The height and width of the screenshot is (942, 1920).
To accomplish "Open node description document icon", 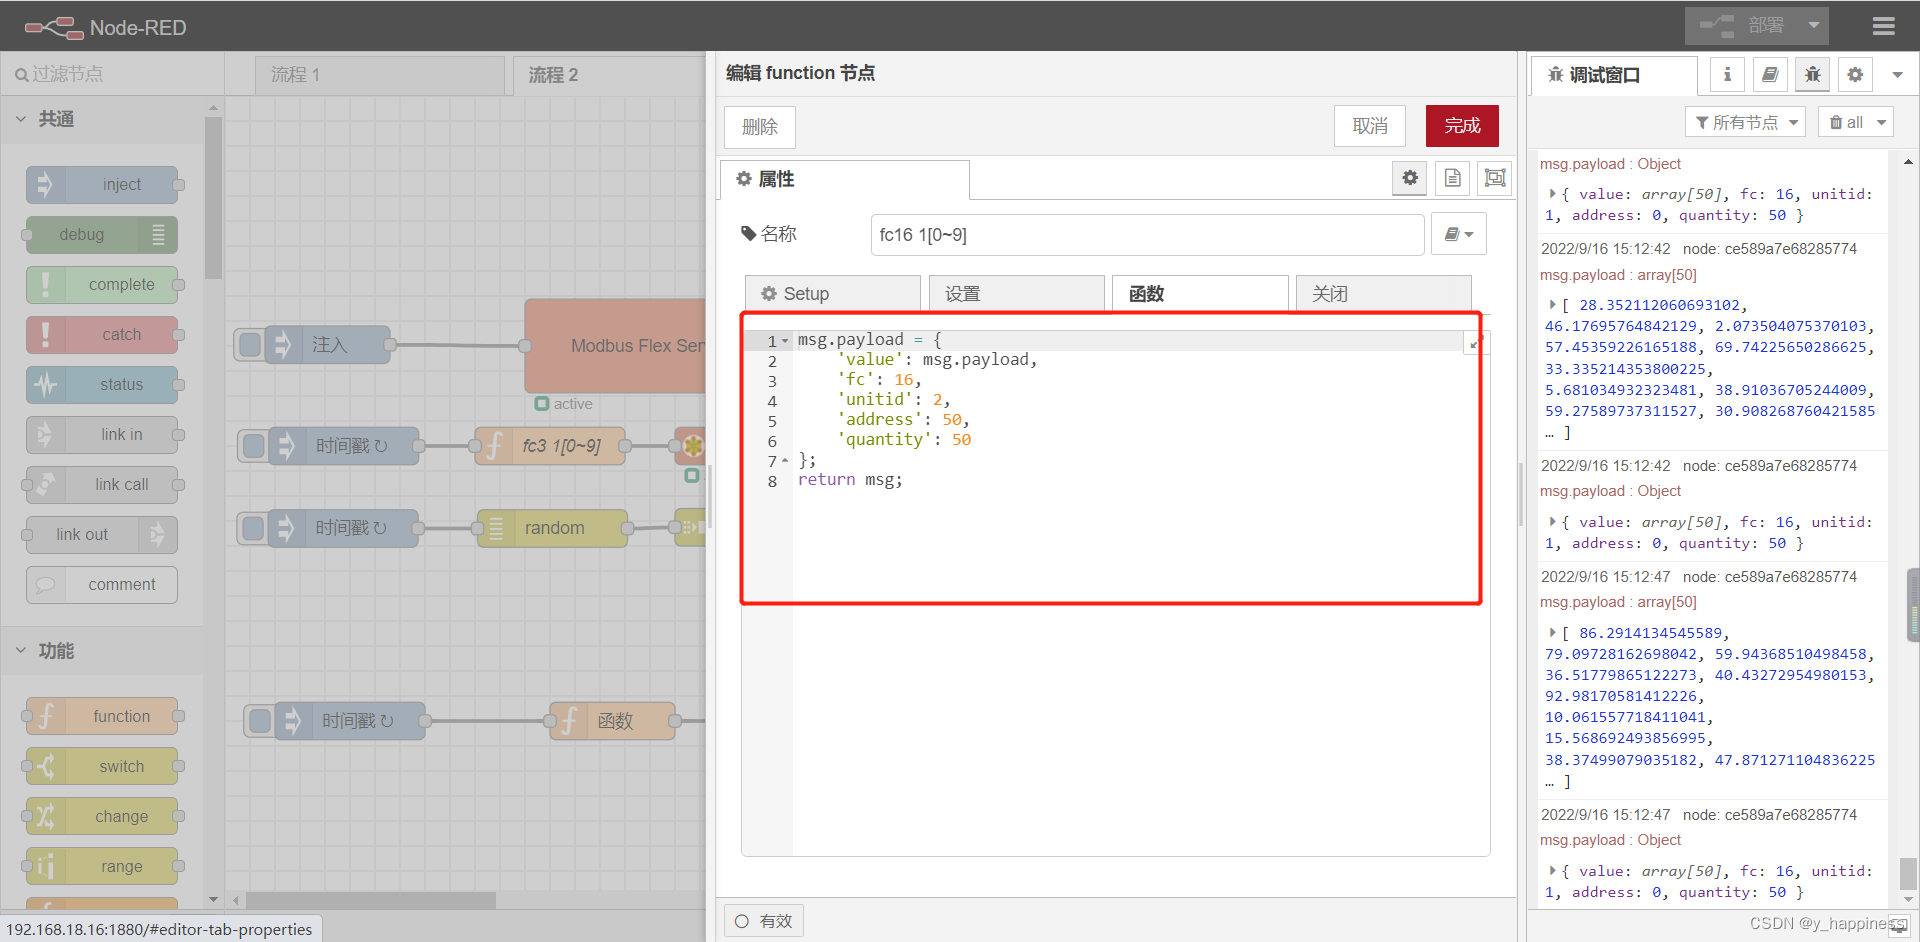I will pyautogui.click(x=1452, y=178).
